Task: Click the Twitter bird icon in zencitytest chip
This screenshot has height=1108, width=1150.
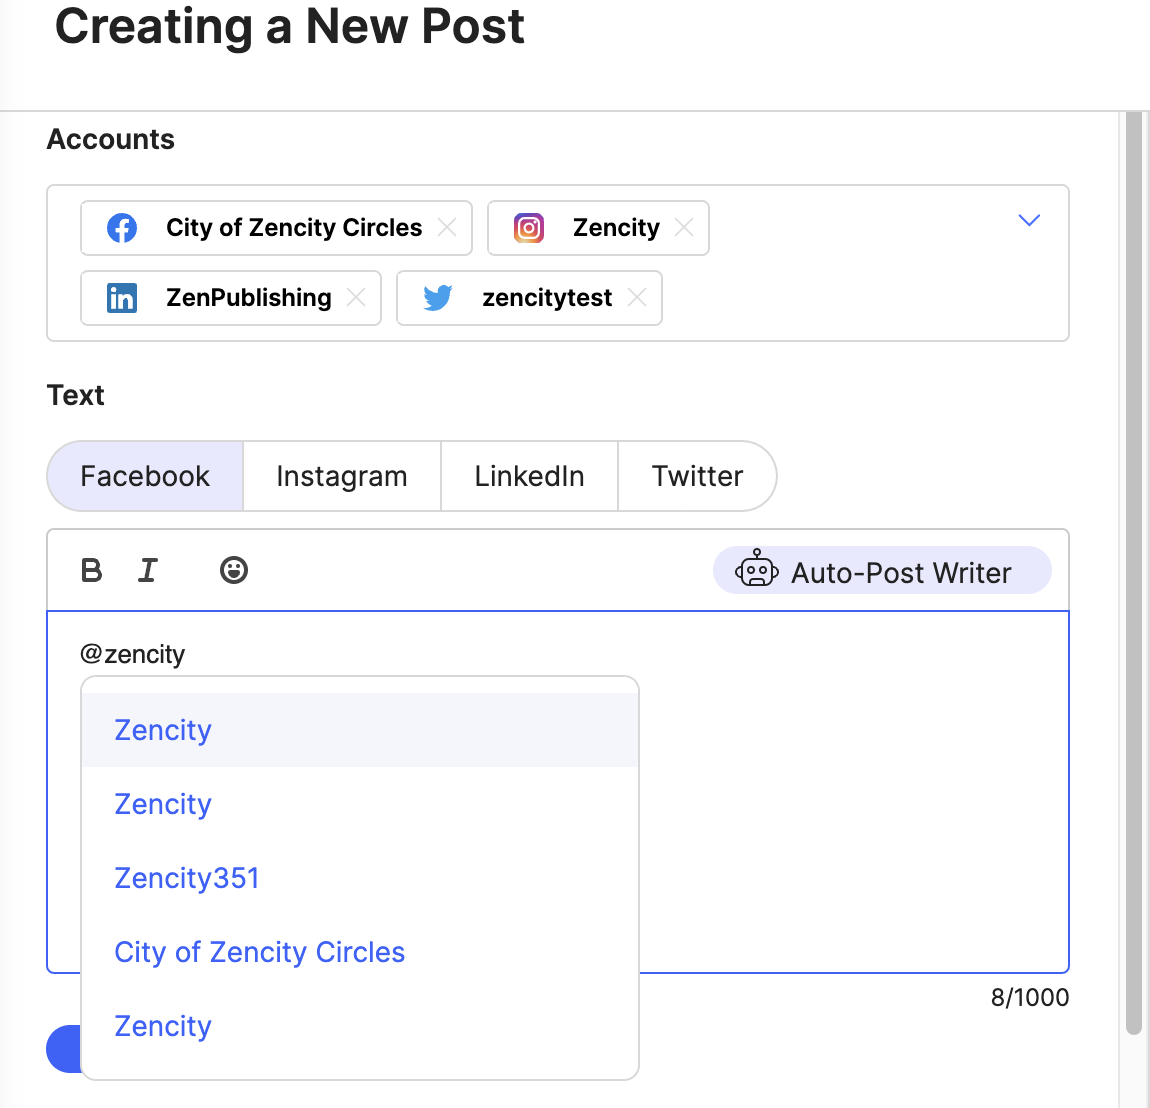Action: (438, 298)
